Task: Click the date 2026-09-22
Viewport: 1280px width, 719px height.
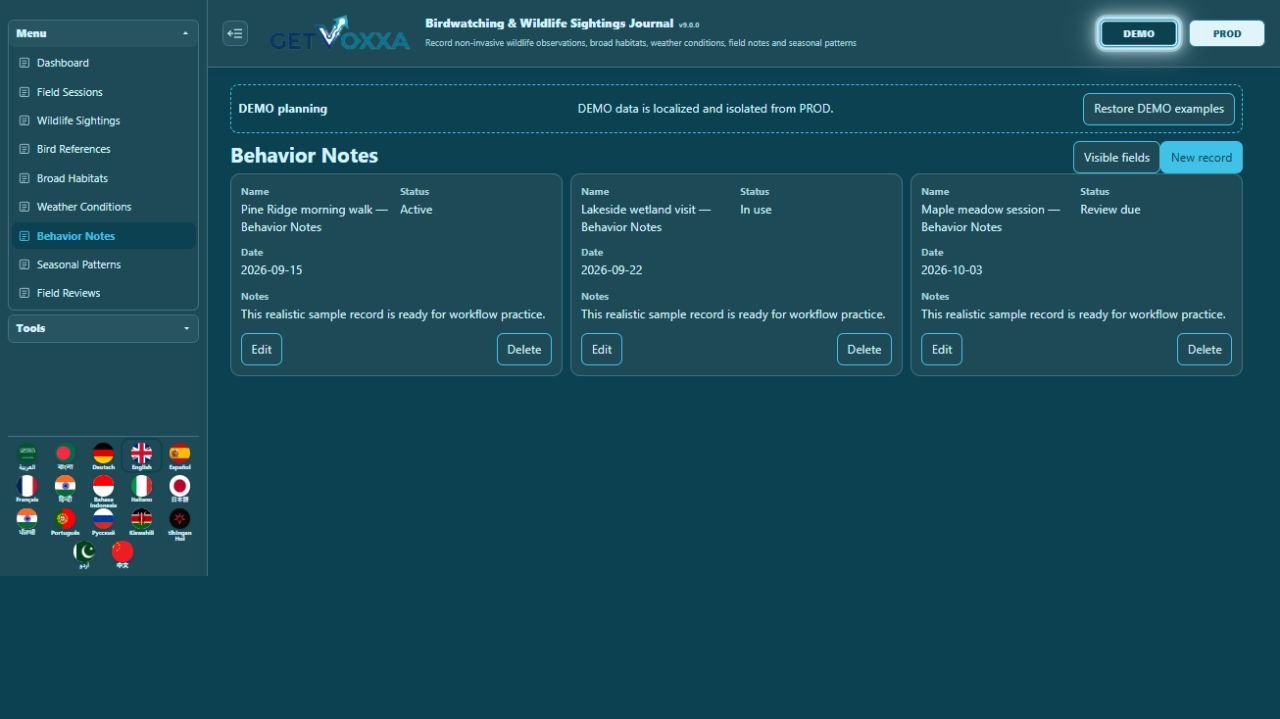Action: click(611, 270)
